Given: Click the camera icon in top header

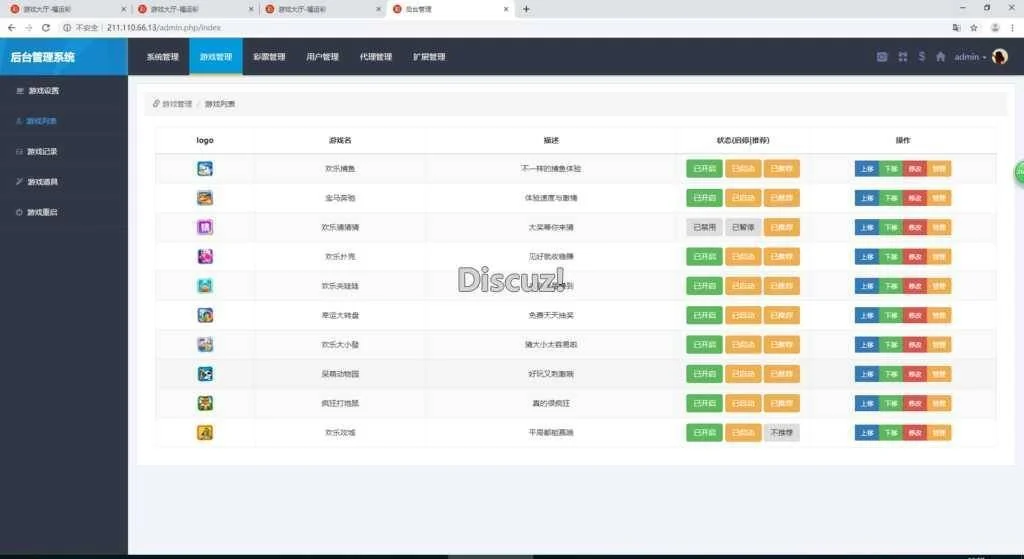Looking at the screenshot, I should (882, 57).
